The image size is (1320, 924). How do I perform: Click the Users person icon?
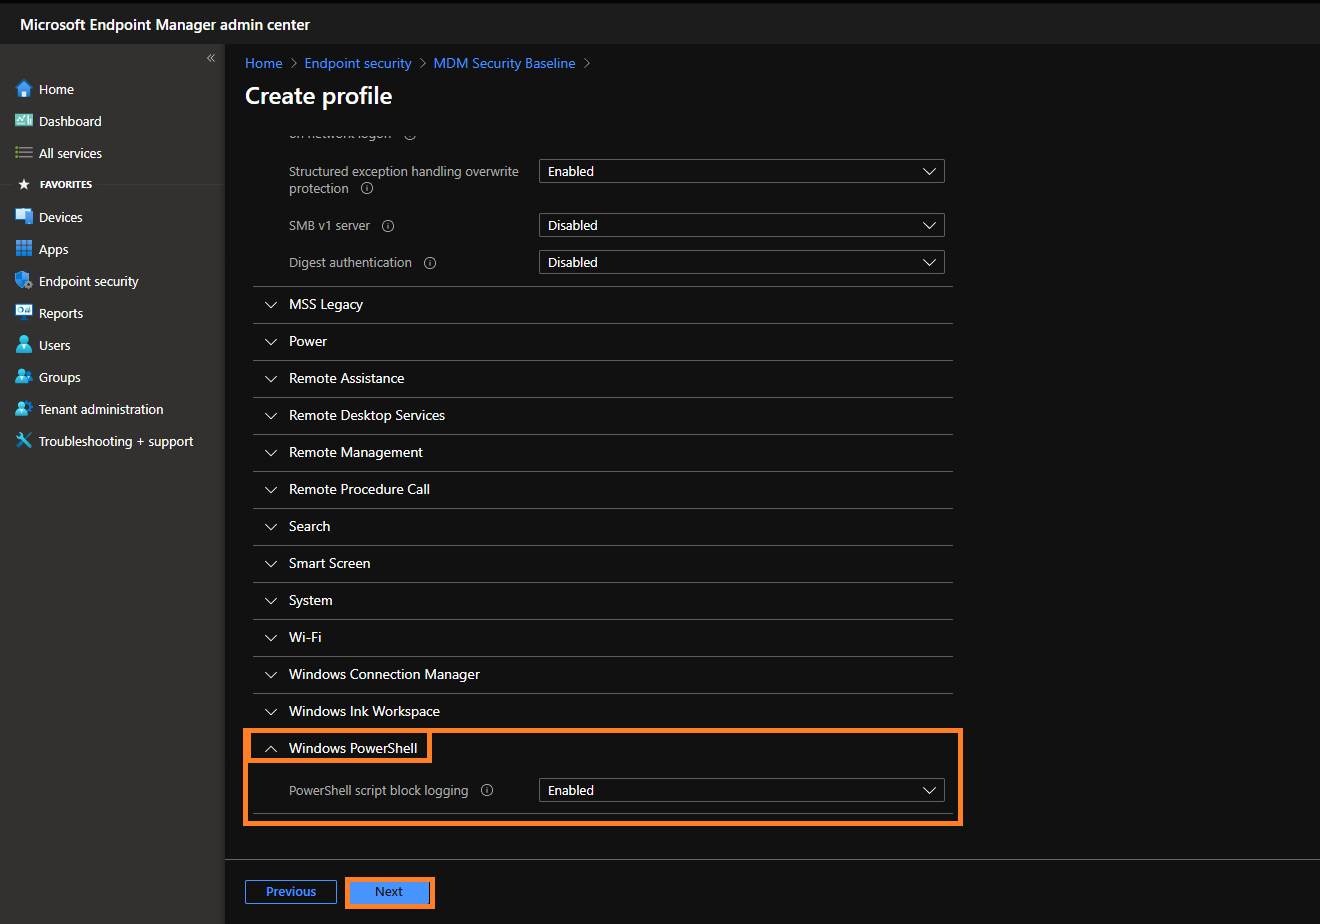[x=24, y=345]
